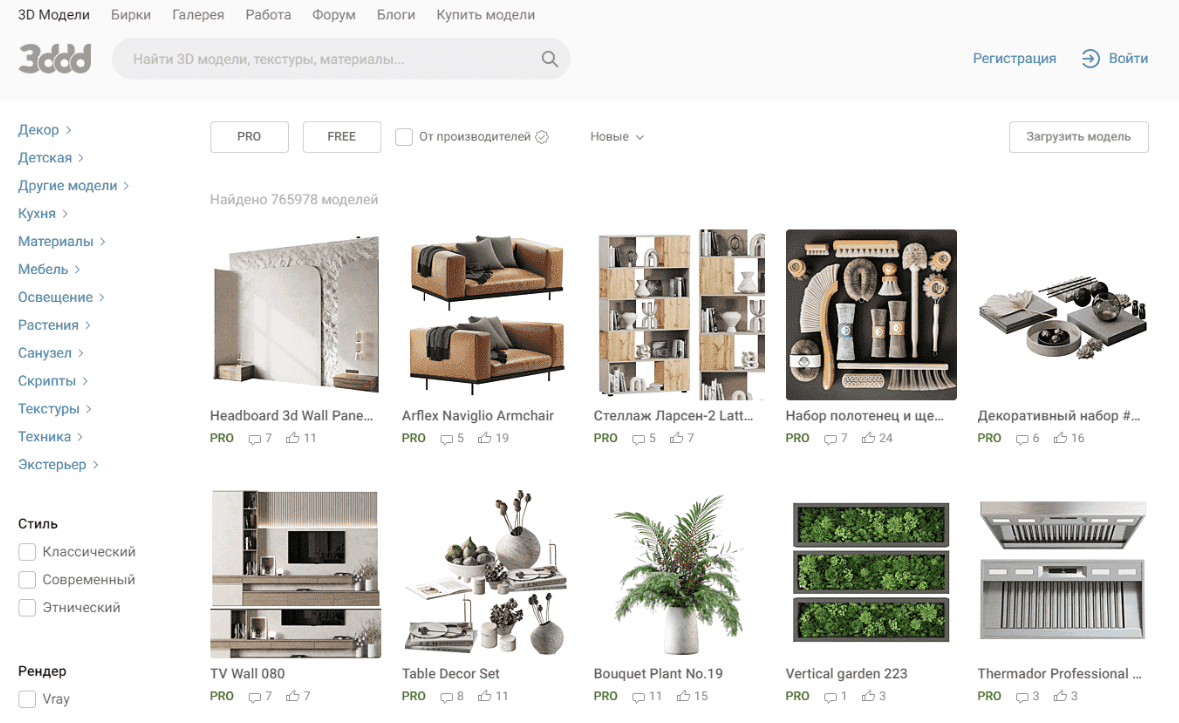The width and height of the screenshot is (1179, 723).
Task: Go to the Форум menu item
Action: [334, 14]
